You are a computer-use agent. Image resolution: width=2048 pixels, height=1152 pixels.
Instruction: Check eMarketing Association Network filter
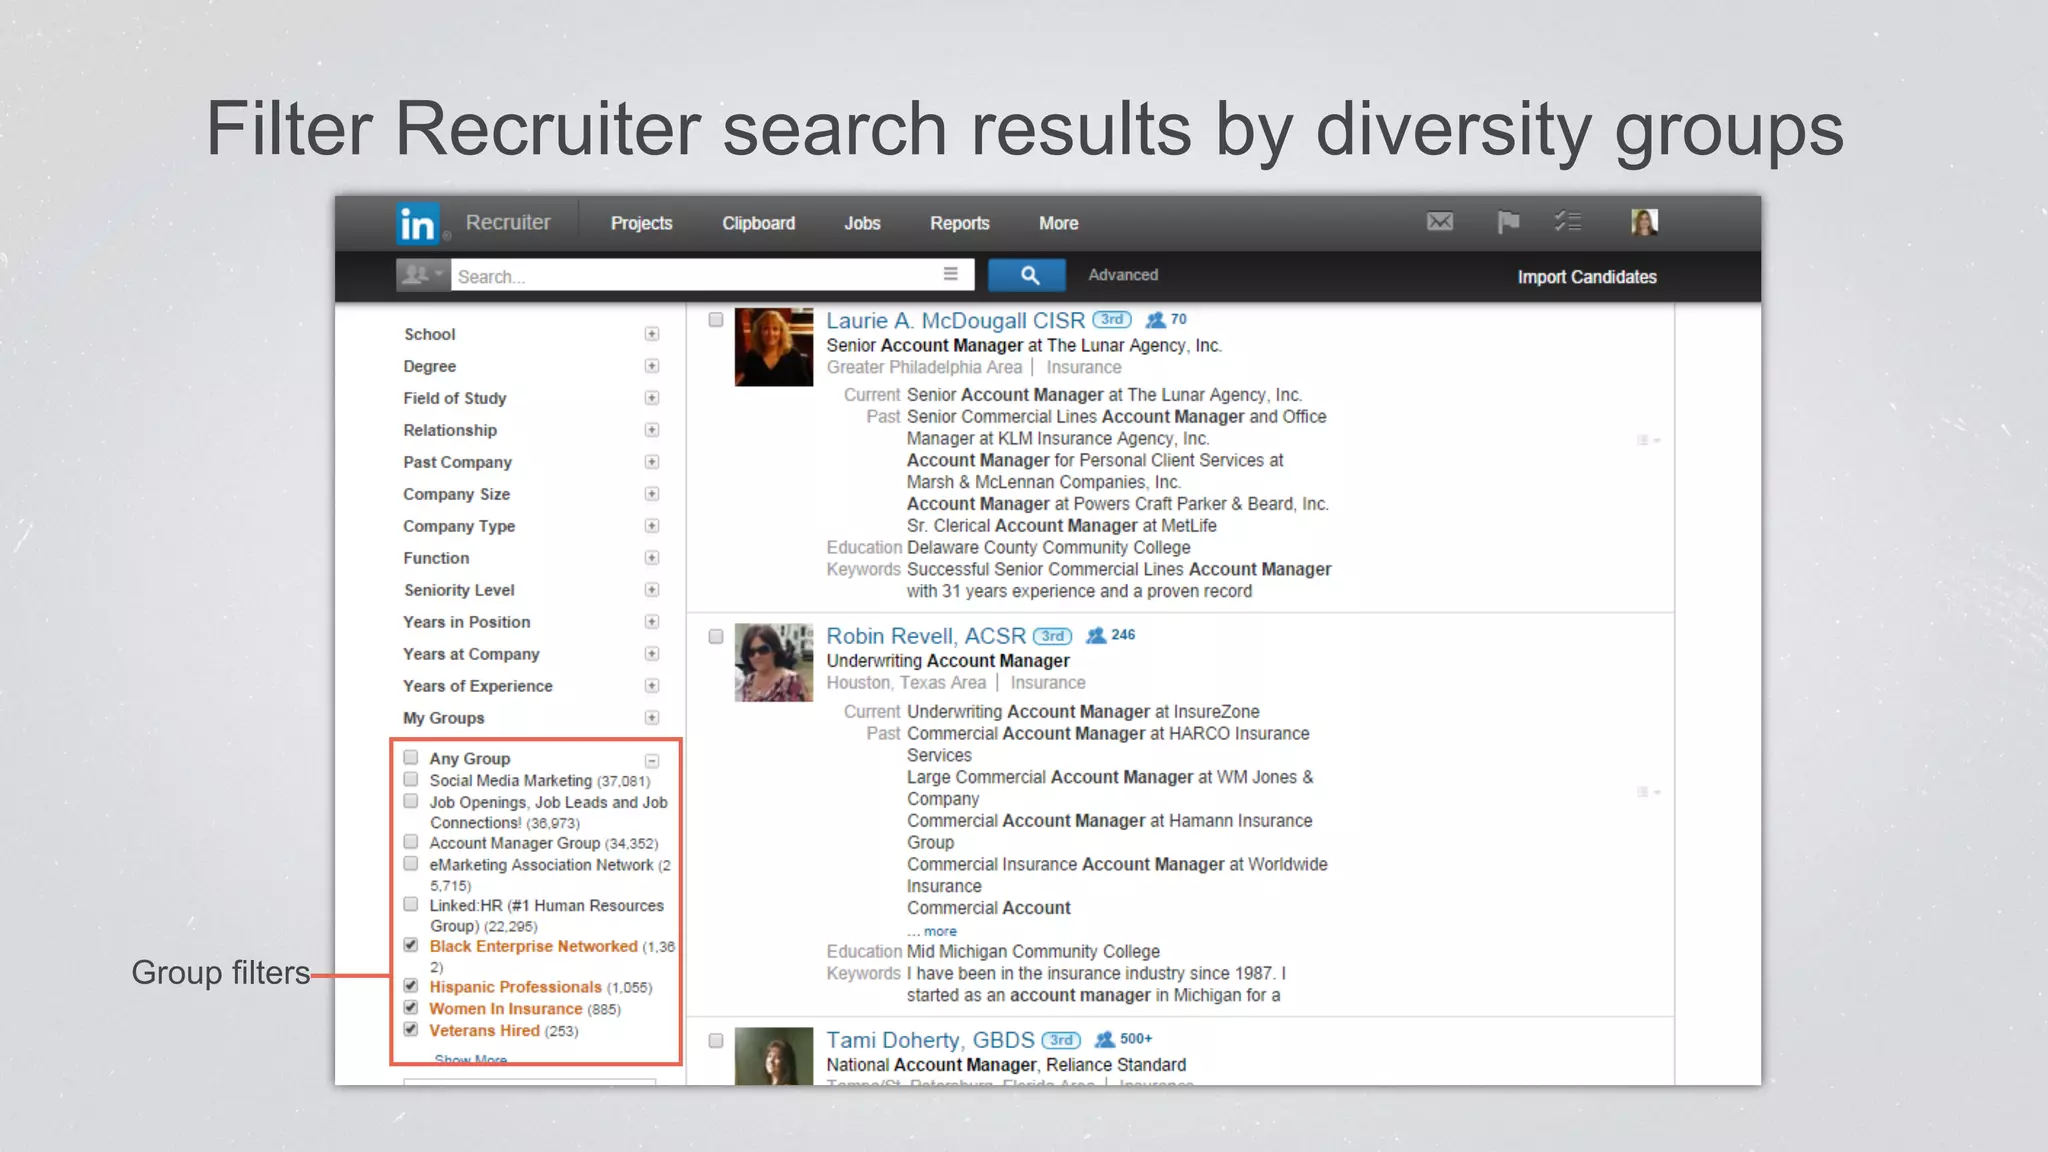[411, 863]
